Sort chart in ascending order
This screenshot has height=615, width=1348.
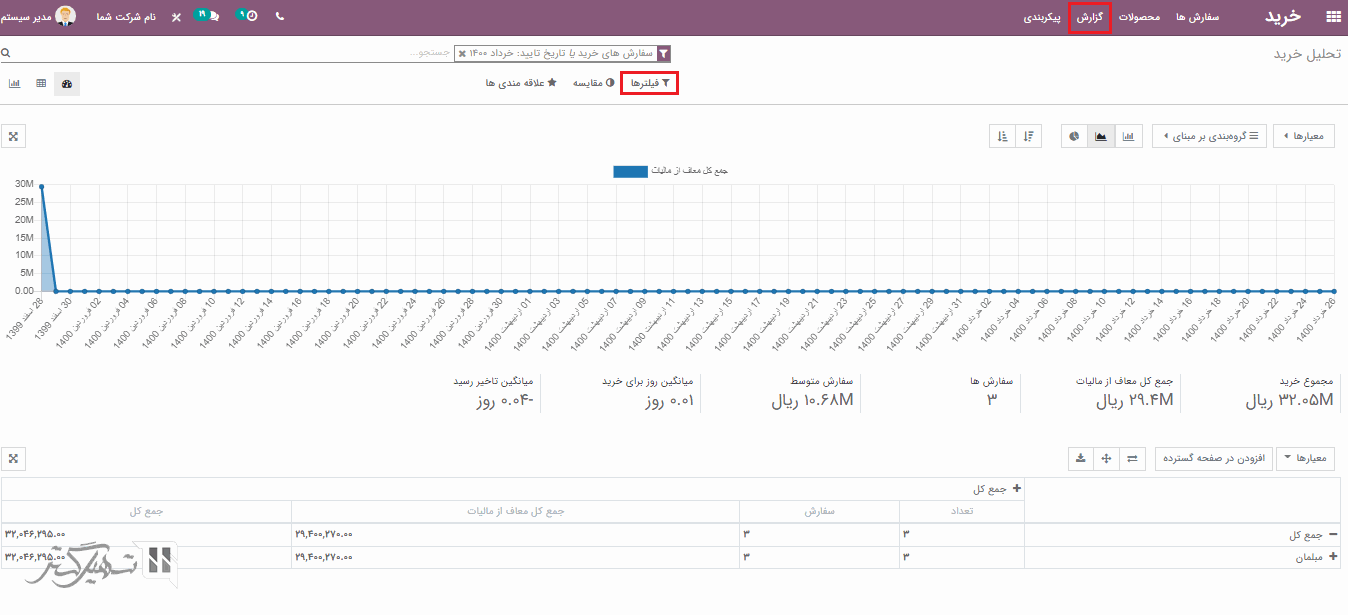(x=1002, y=136)
